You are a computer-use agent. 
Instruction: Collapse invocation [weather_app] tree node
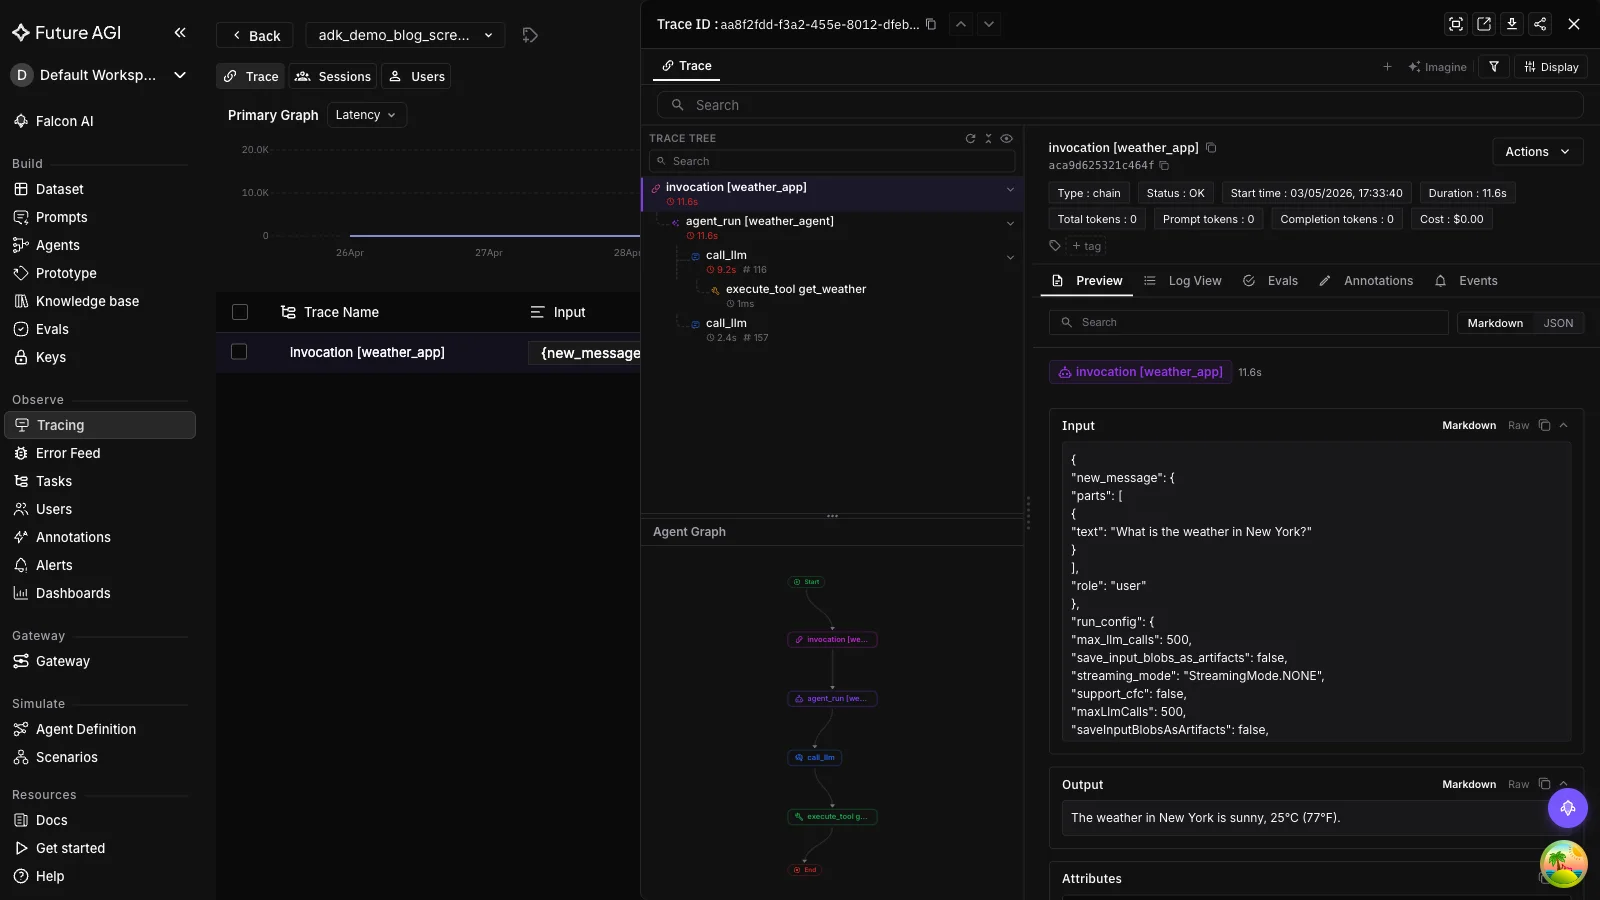pos(1010,189)
